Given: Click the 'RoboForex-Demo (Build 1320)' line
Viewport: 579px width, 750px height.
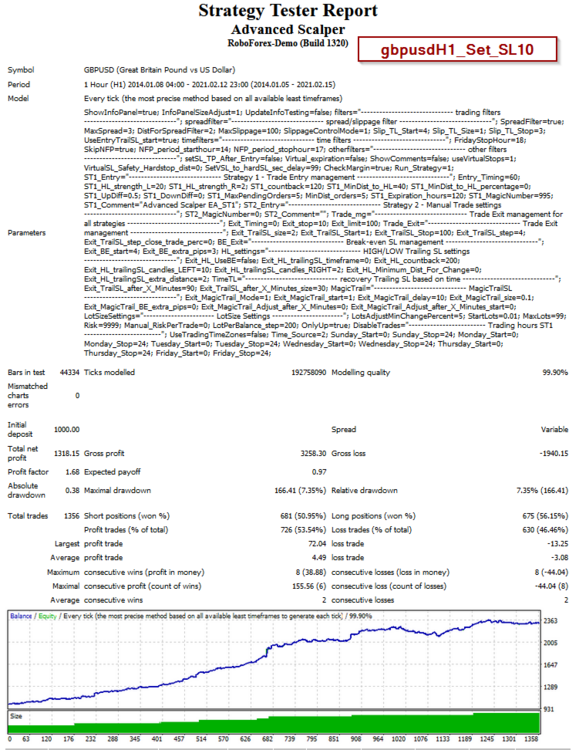Looking at the screenshot, I should point(288,43).
